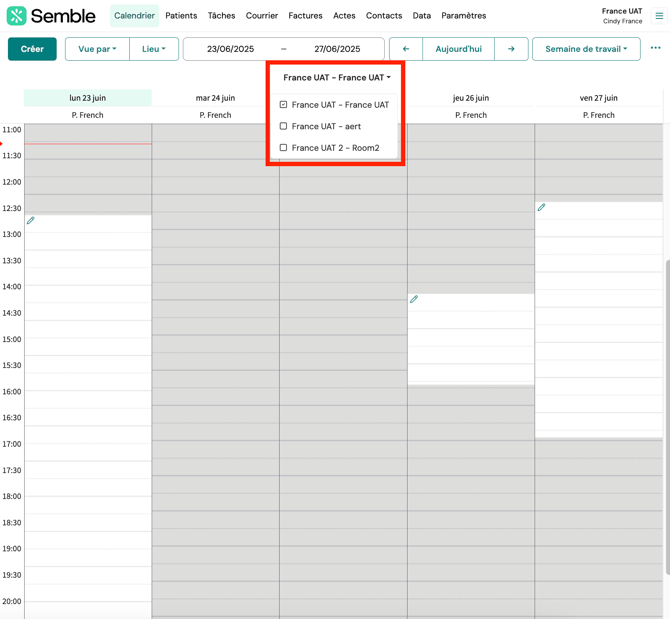
Task: Open the Patients menu
Action: [181, 16]
